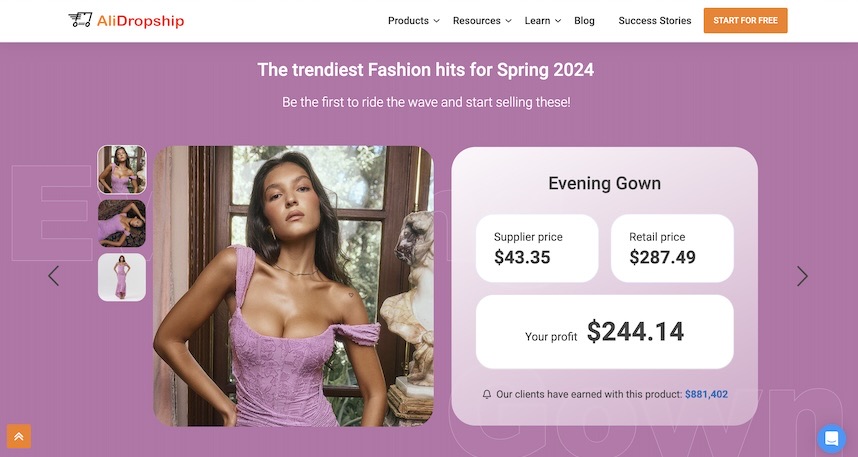Select the first gown thumbnail

[122, 170]
